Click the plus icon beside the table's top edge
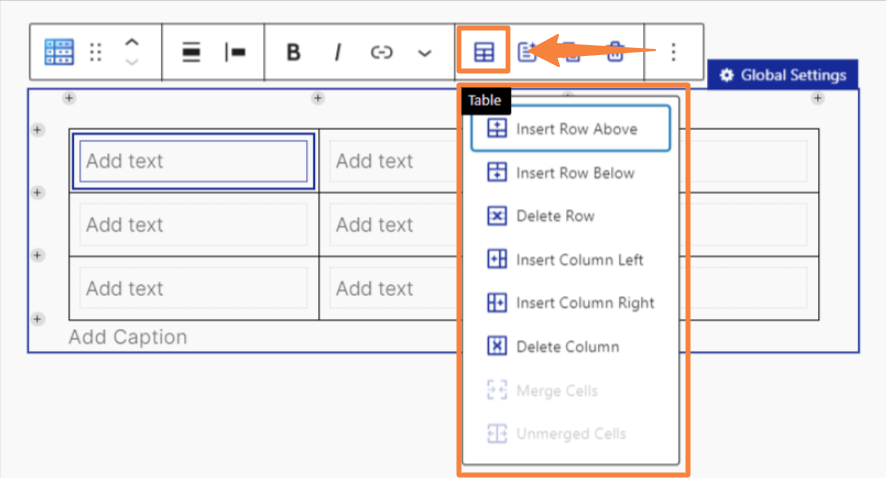The height and width of the screenshot is (478, 886). click(37, 130)
